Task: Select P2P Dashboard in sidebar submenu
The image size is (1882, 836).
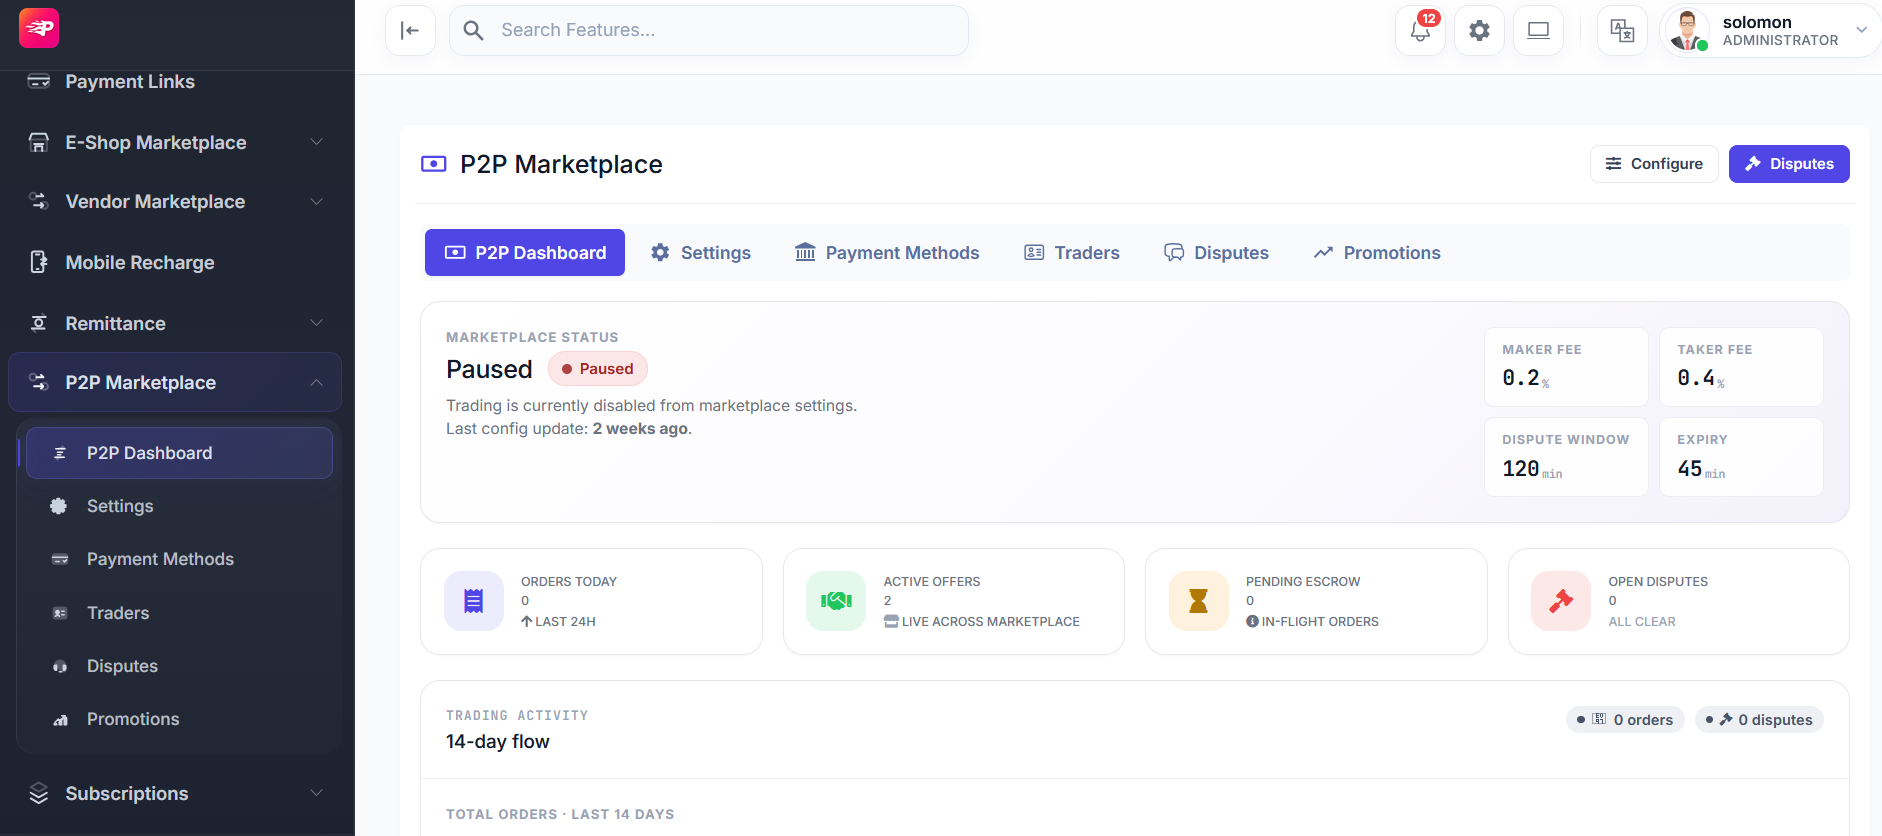Action: (x=179, y=453)
